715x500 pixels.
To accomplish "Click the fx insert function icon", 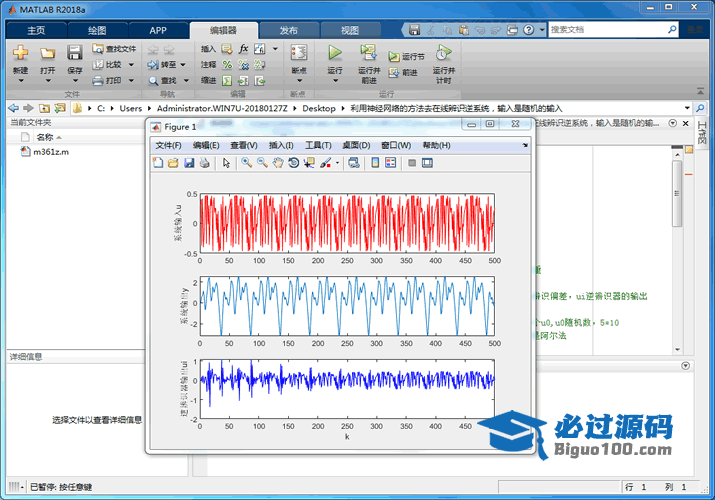I will coord(244,49).
